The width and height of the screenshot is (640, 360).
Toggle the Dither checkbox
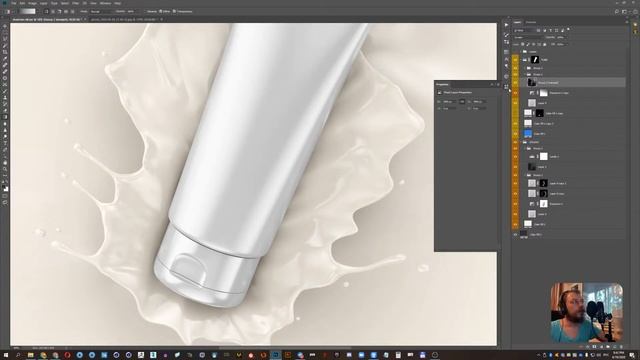(x=160, y=11)
